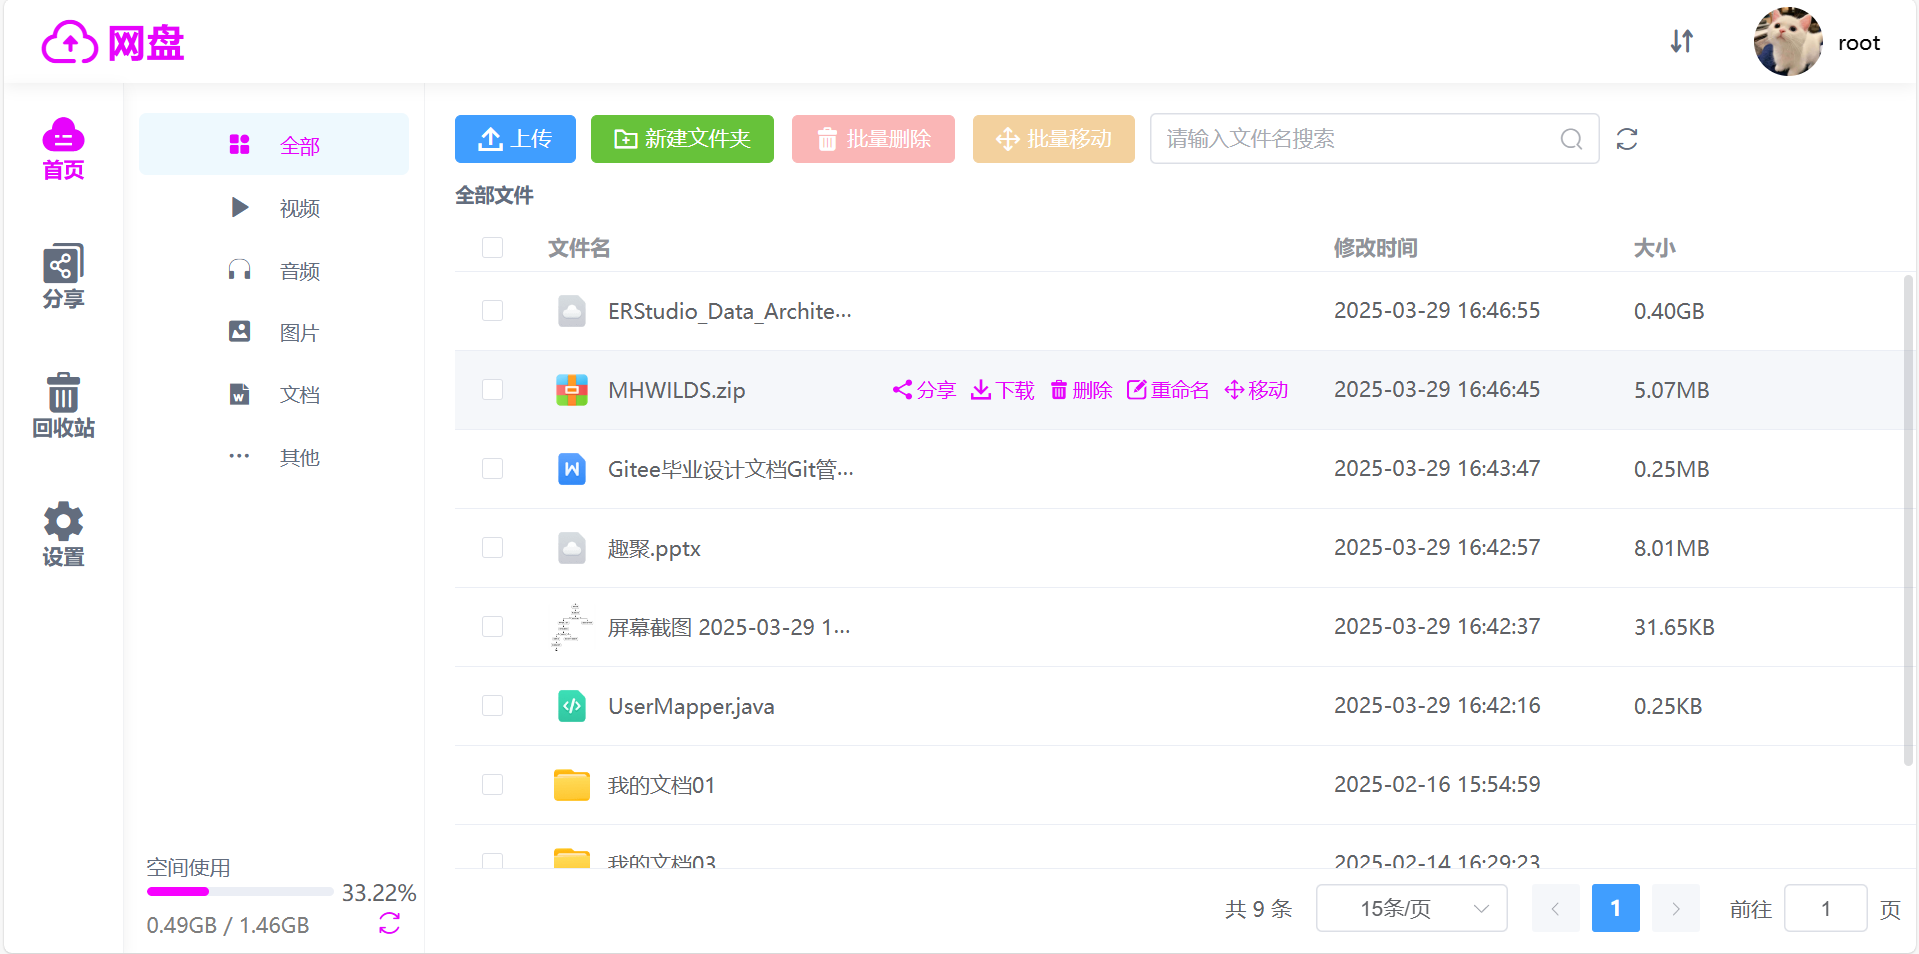Toggle the select-all files checkbox
This screenshot has width=1919, height=954.
click(492, 247)
